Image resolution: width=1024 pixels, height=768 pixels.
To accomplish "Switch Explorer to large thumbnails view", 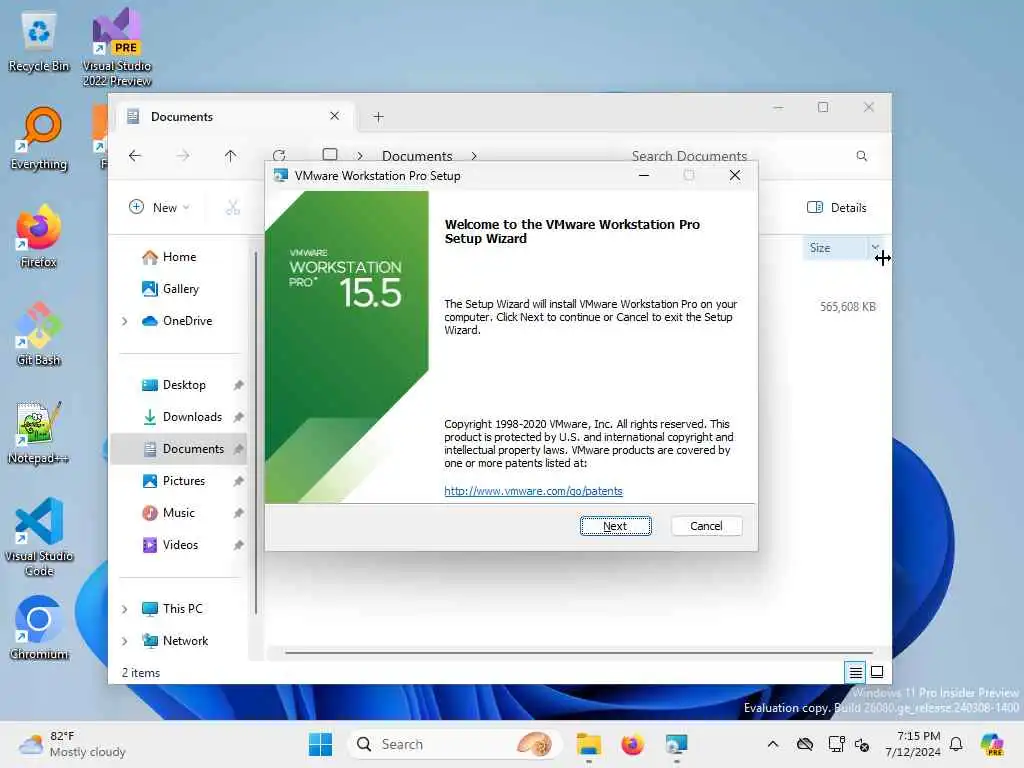I will (877, 671).
